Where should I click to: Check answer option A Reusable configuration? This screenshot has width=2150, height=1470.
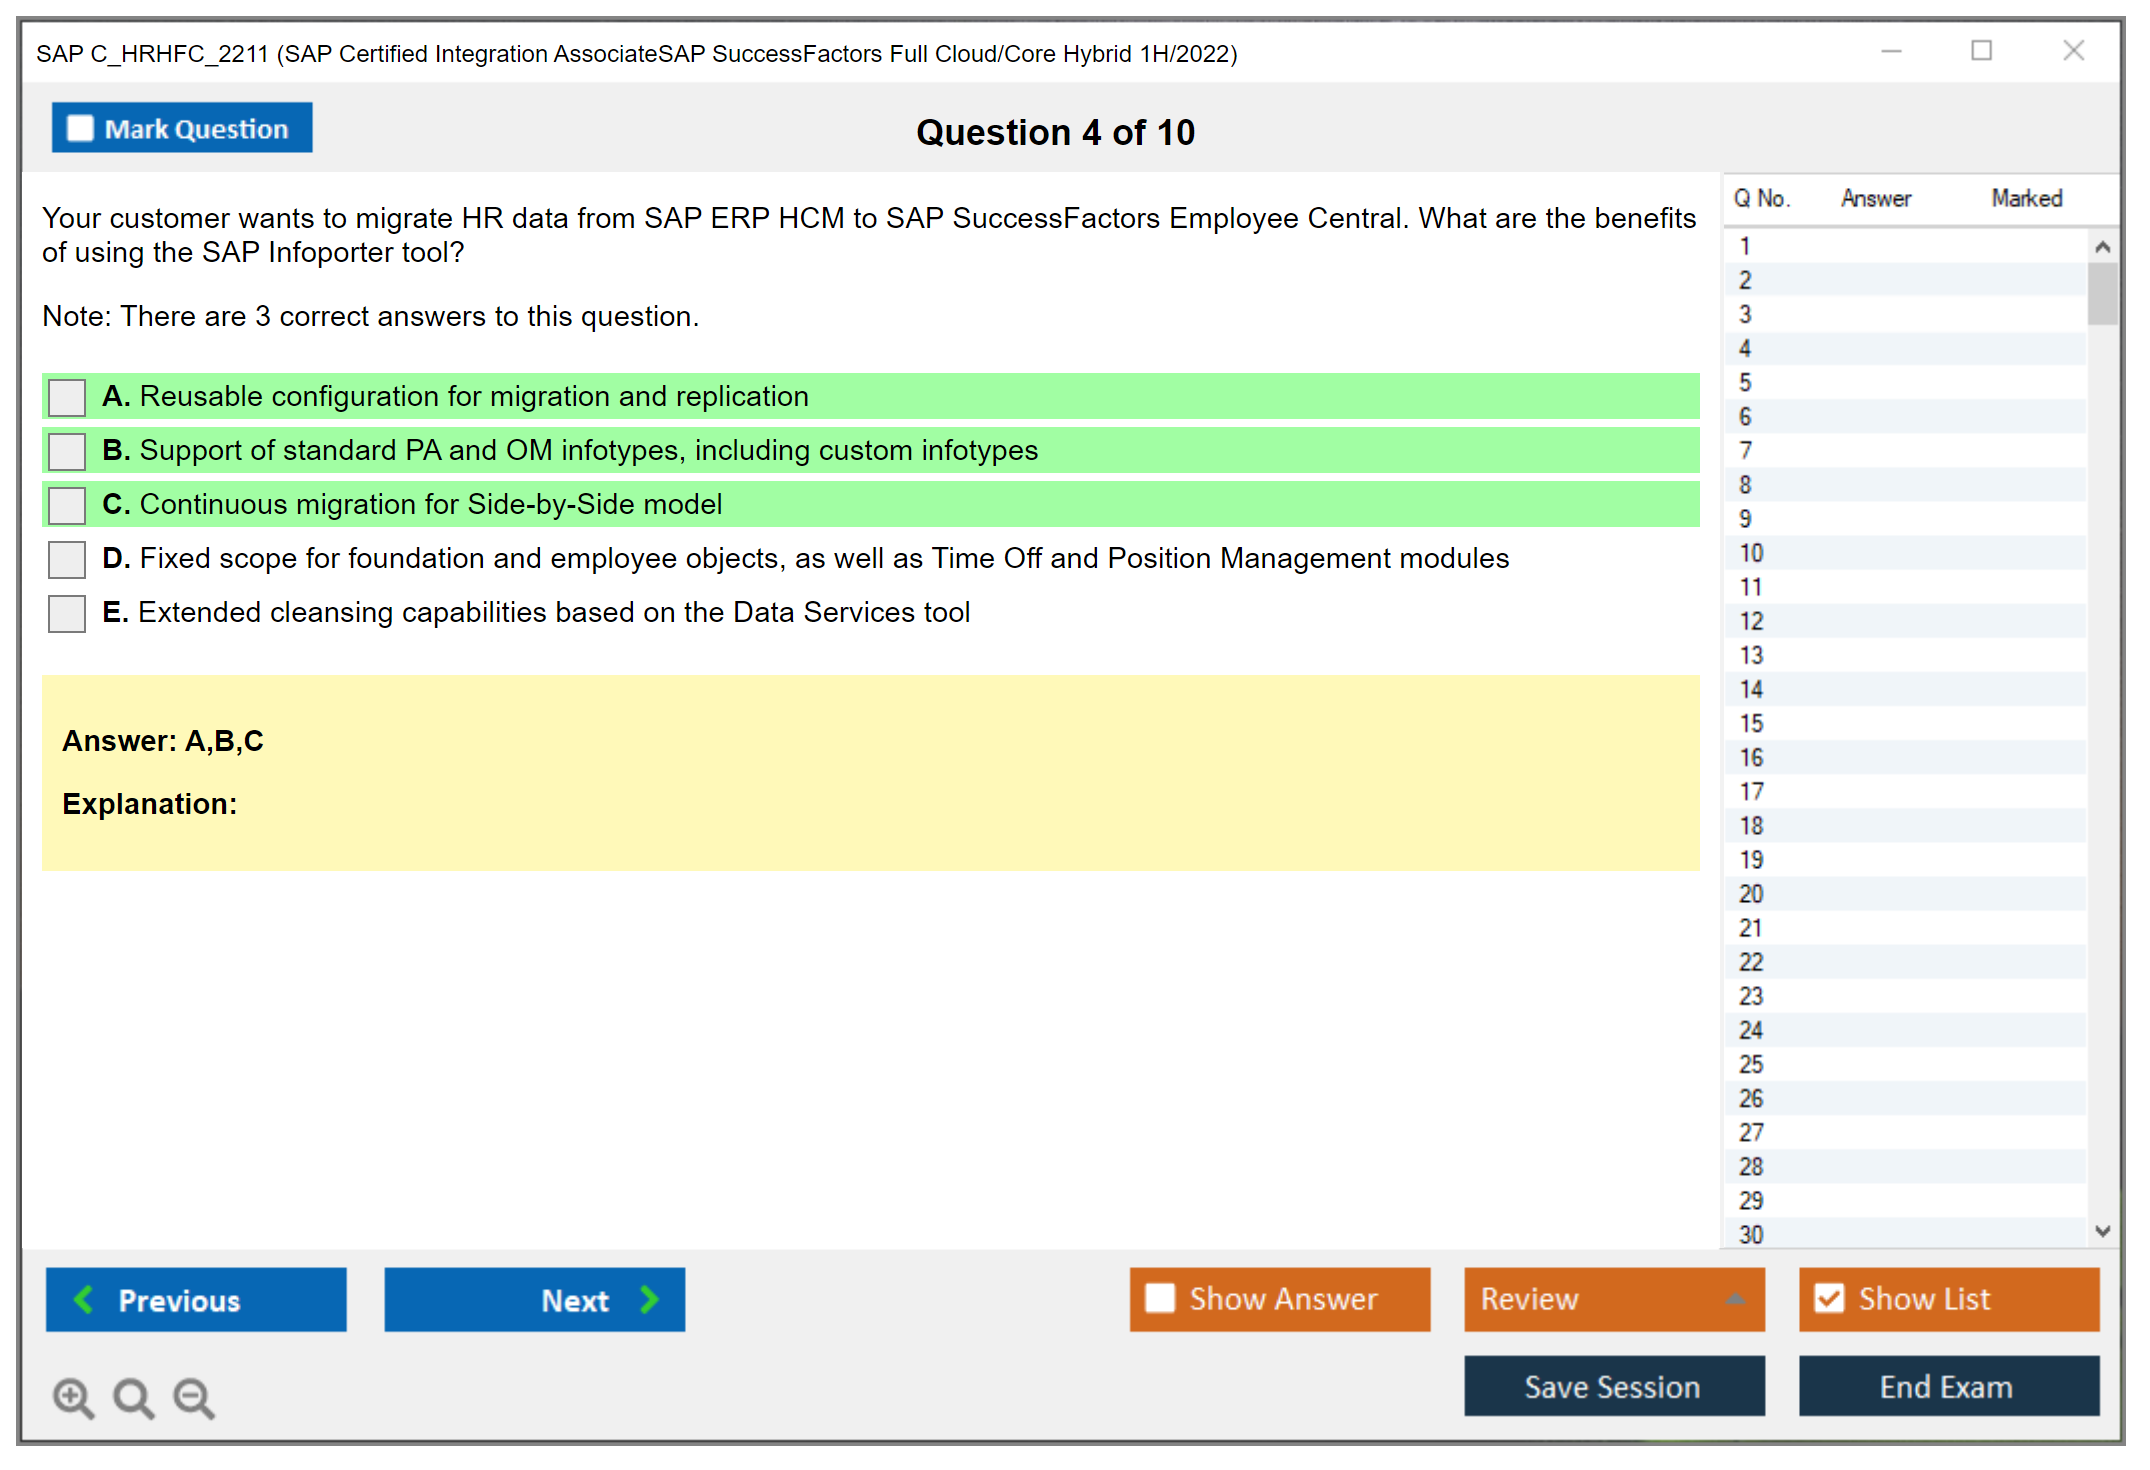pyautogui.click(x=67, y=397)
